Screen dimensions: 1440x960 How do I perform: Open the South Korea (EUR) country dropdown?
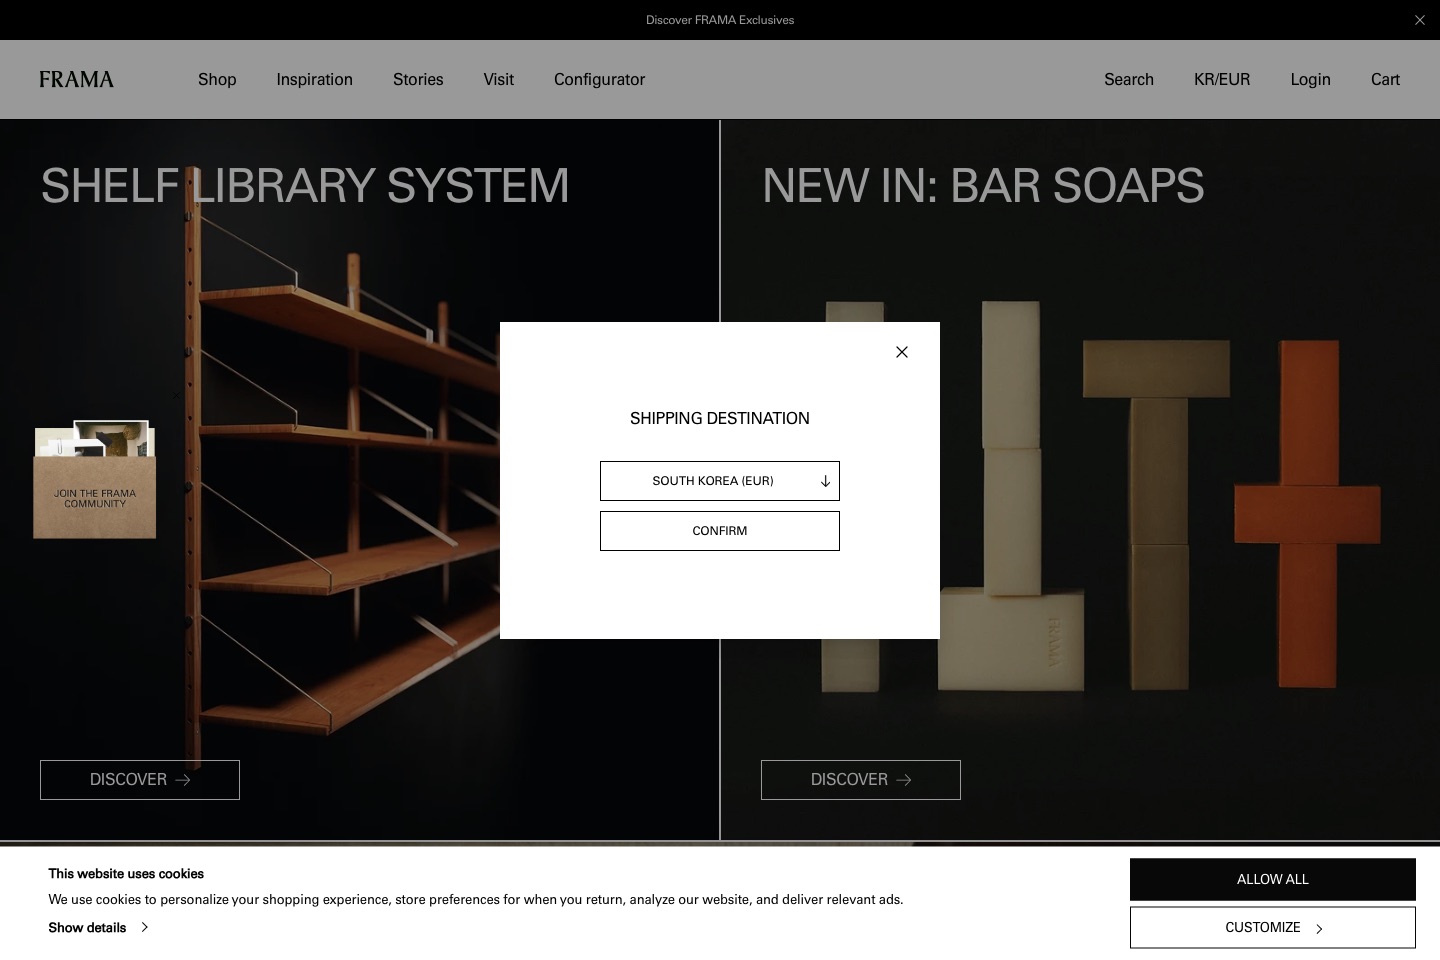pos(720,481)
